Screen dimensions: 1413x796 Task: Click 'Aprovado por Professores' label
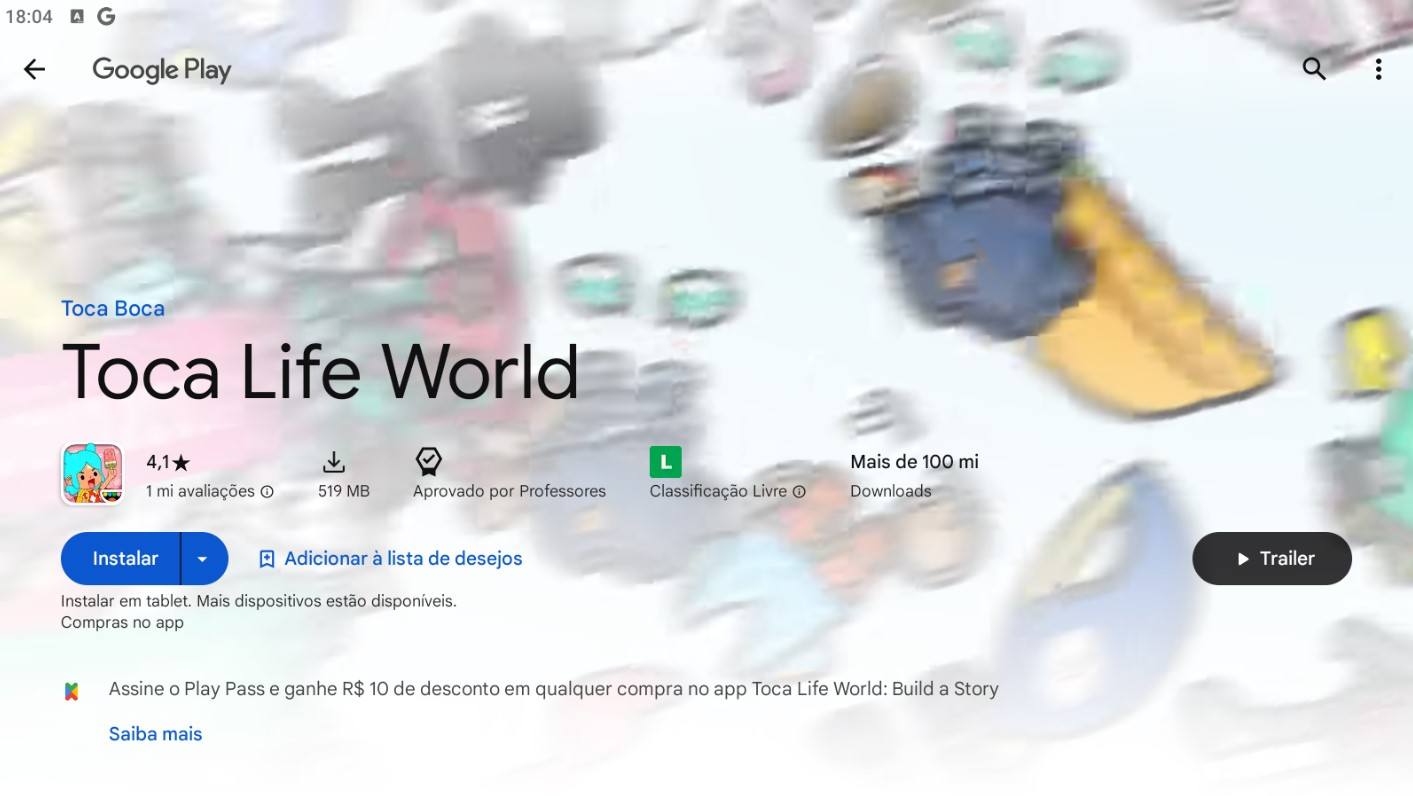pos(509,491)
